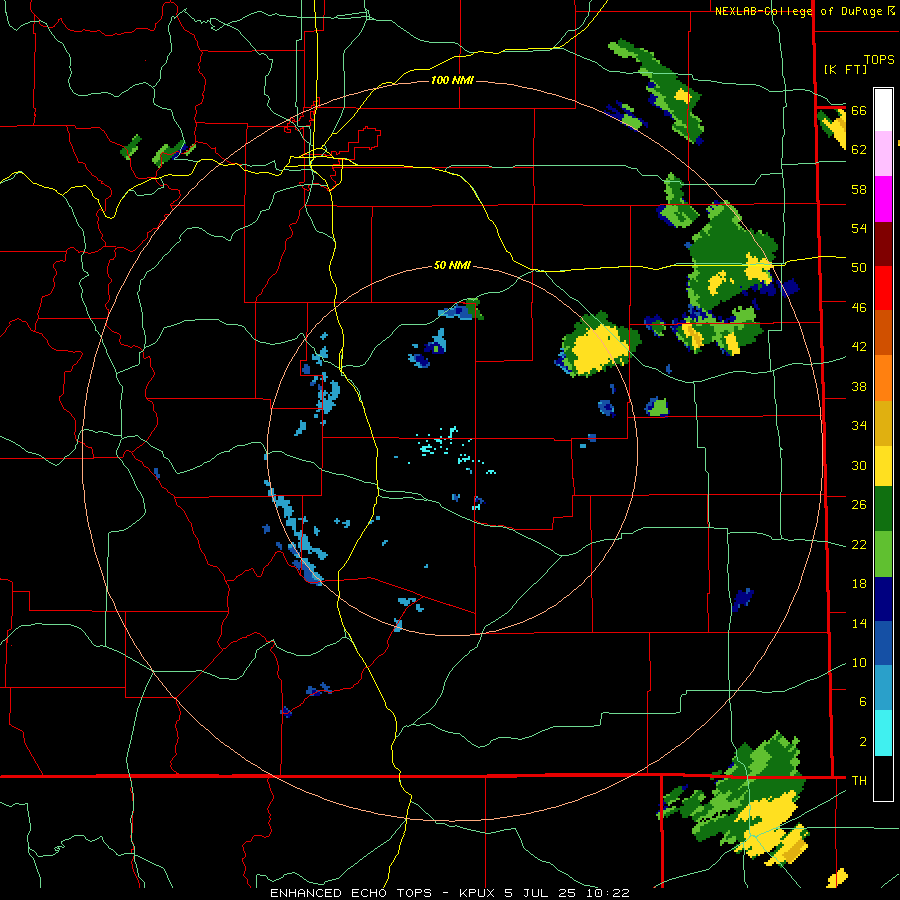900x900 pixels.
Task: Click the "38" legend value
Action: [x=859, y=386]
